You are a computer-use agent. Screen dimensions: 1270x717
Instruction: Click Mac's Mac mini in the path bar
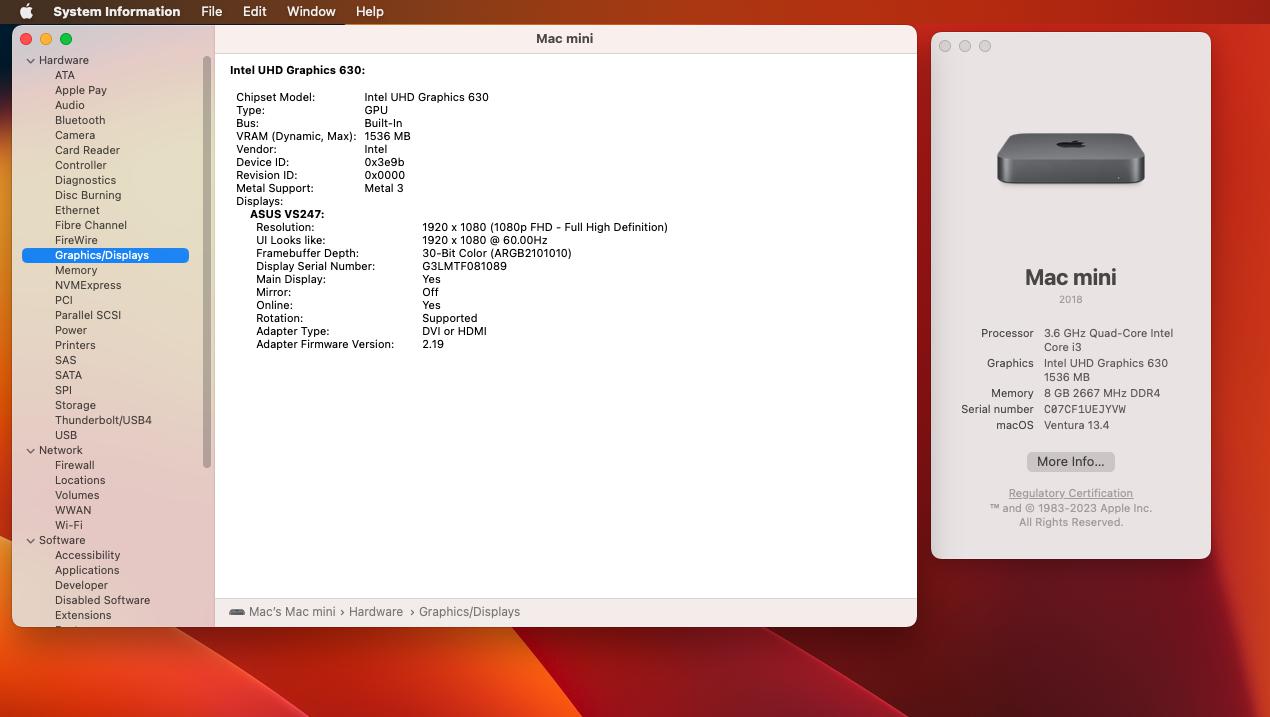click(292, 612)
